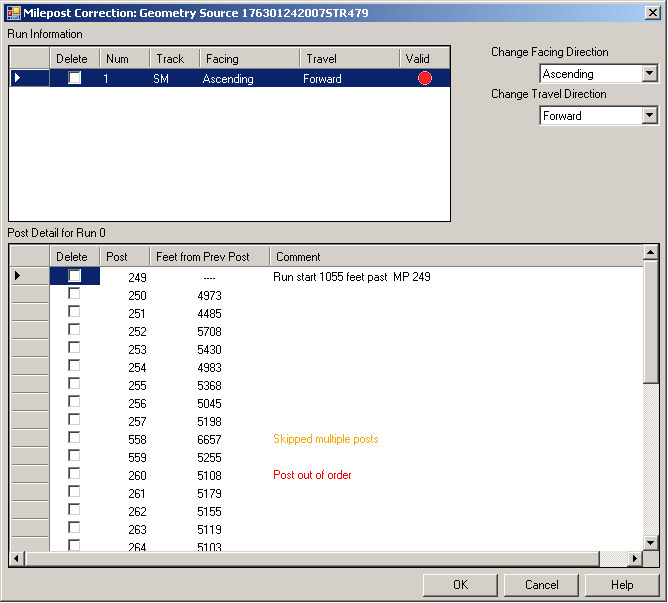Image resolution: width=668 pixels, height=603 pixels.
Task: Check the Delete box for Run 1
Action: (74, 78)
